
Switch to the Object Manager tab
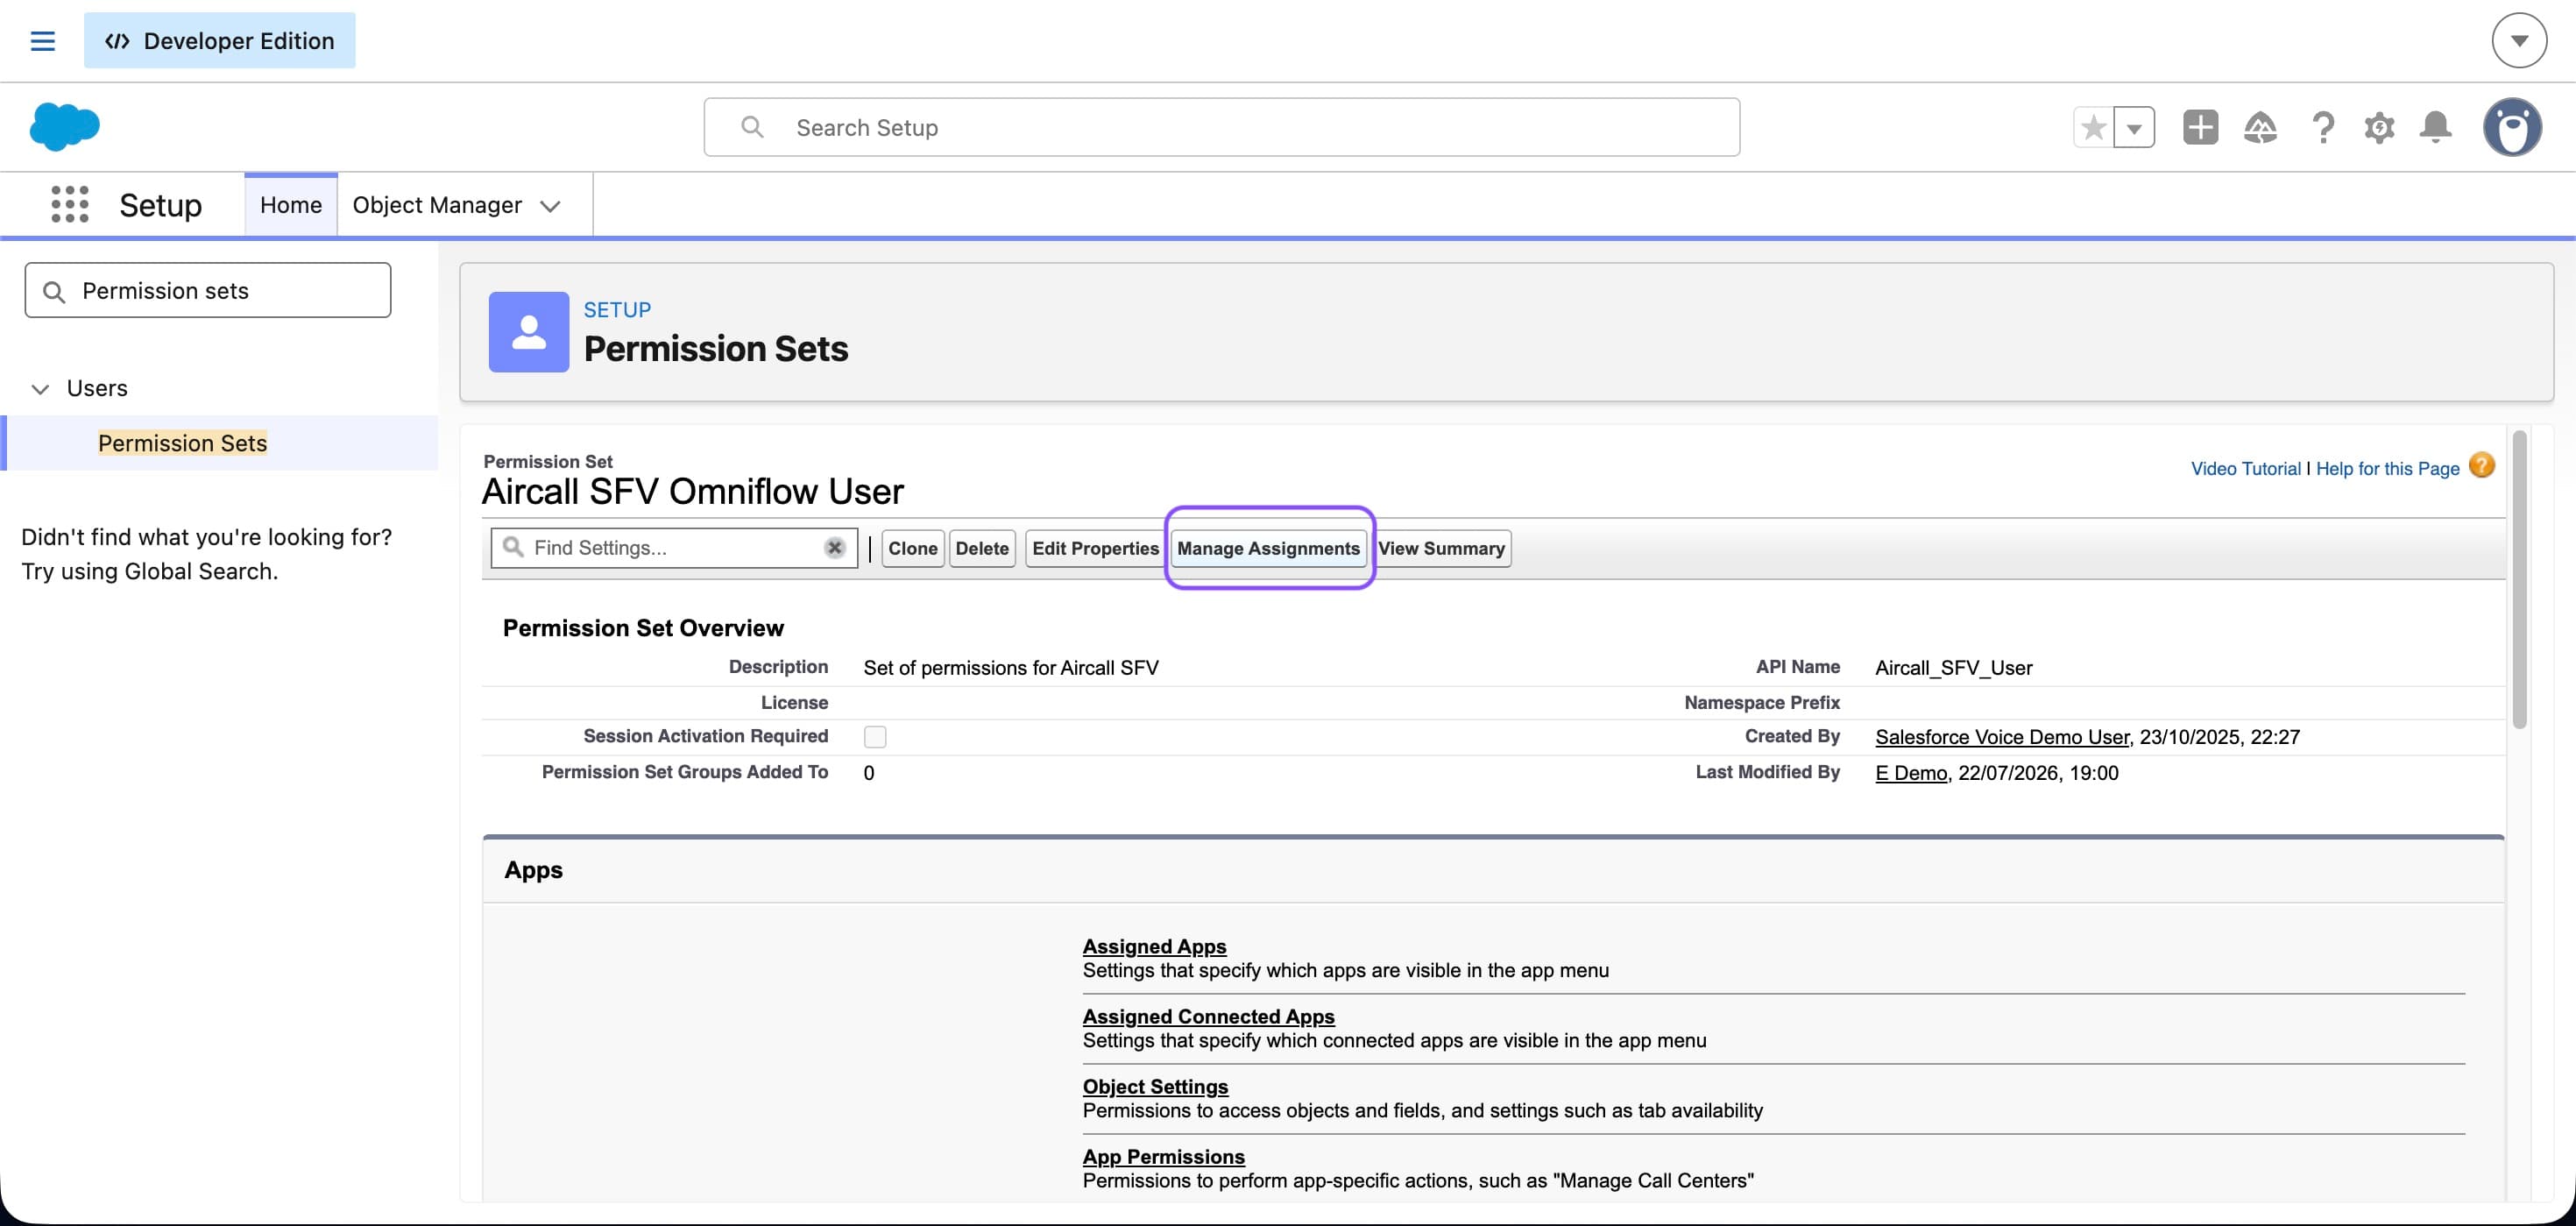tap(437, 205)
